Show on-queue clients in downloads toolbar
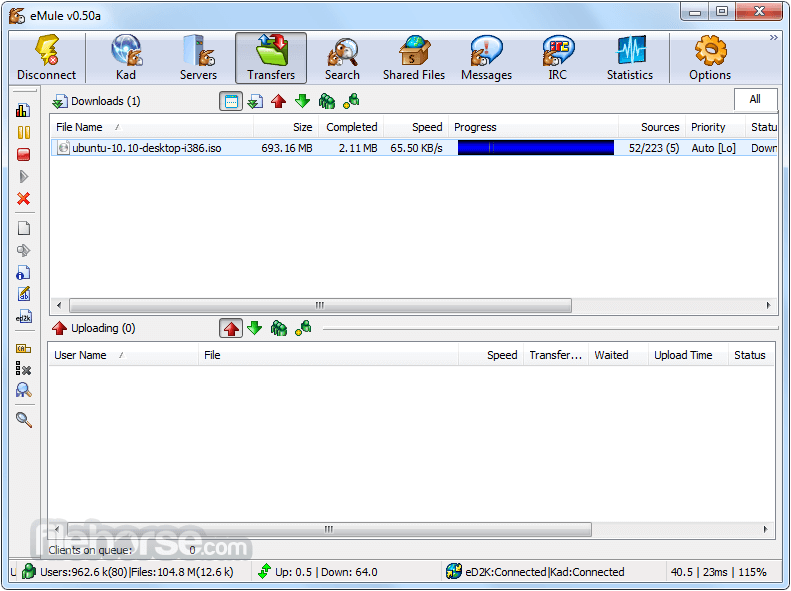The image size is (791, 591). tap(326, 101)
